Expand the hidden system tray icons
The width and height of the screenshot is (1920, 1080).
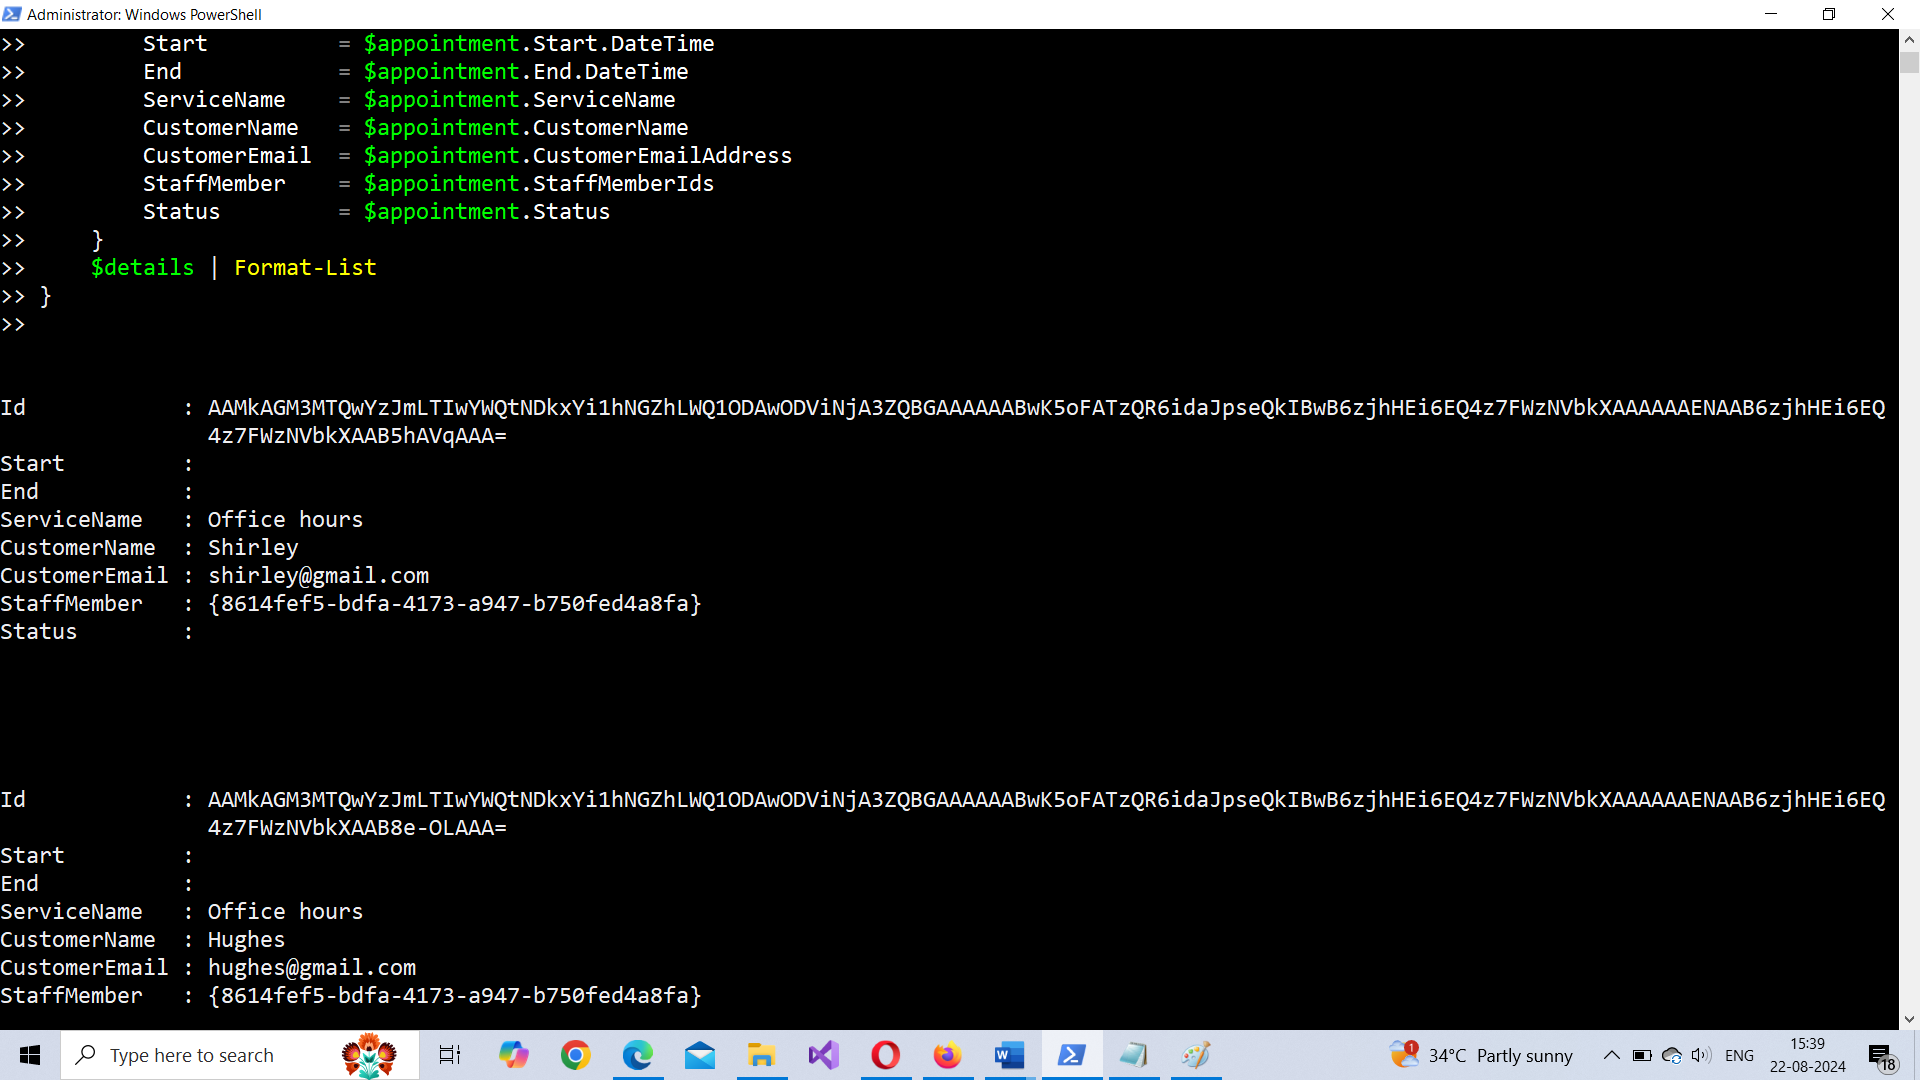[x=1611, y=1055]
